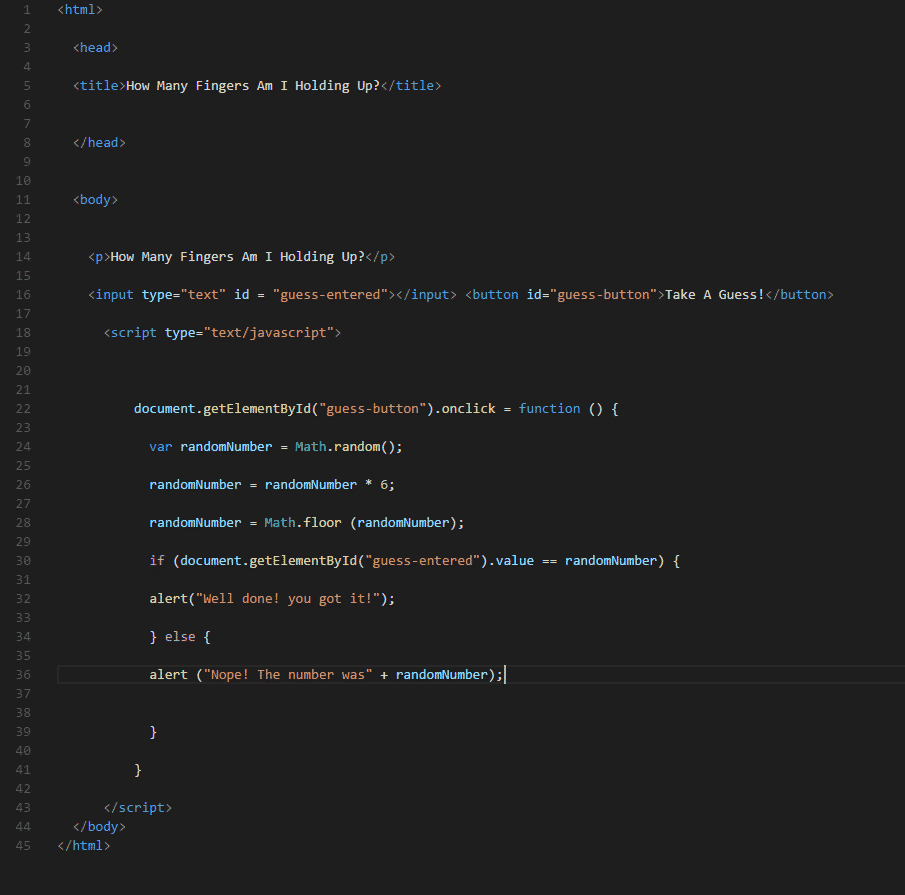Screen dimensions: 905x895
Task: Click line number 16 in the gutter
Action: point(23,295)
